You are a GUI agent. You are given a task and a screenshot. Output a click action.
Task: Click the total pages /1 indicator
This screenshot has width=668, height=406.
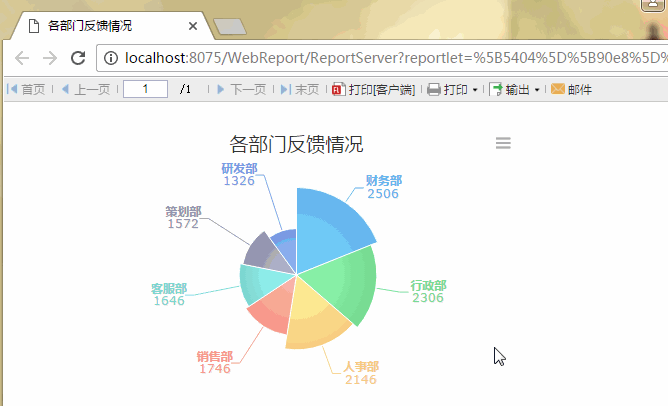[185, 89]
